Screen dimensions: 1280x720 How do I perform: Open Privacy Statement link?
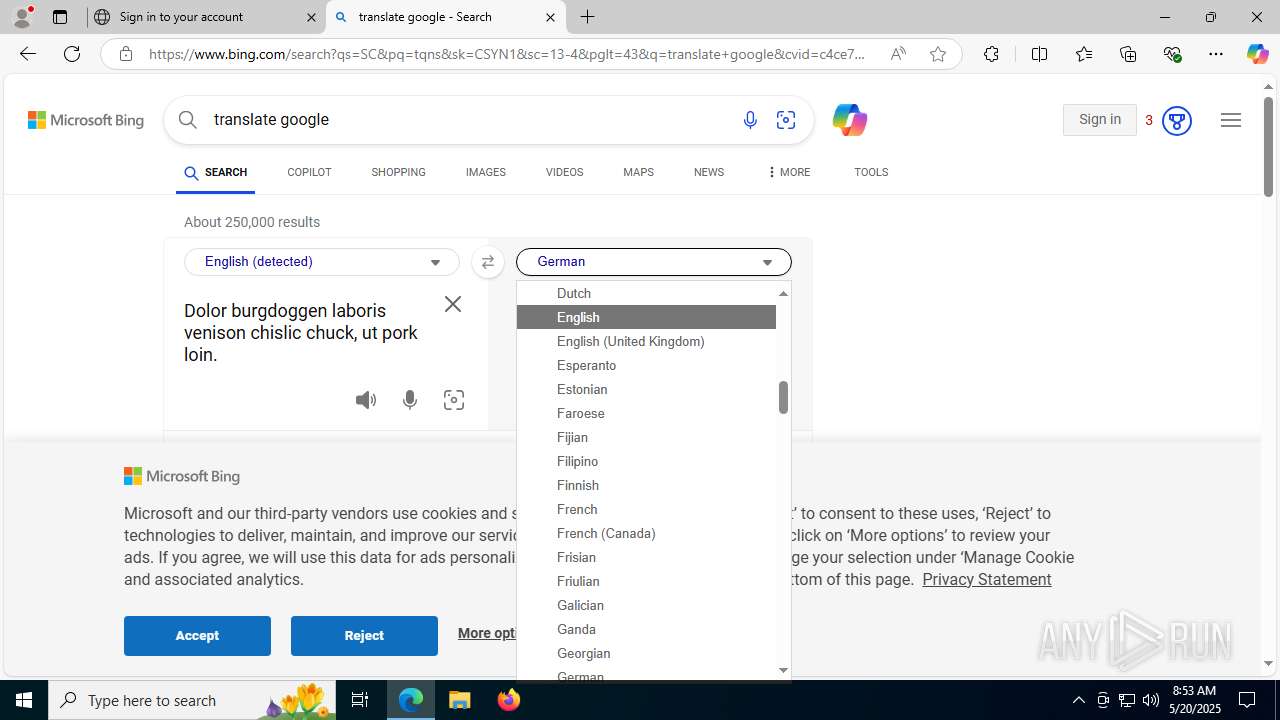pos(986,579)
